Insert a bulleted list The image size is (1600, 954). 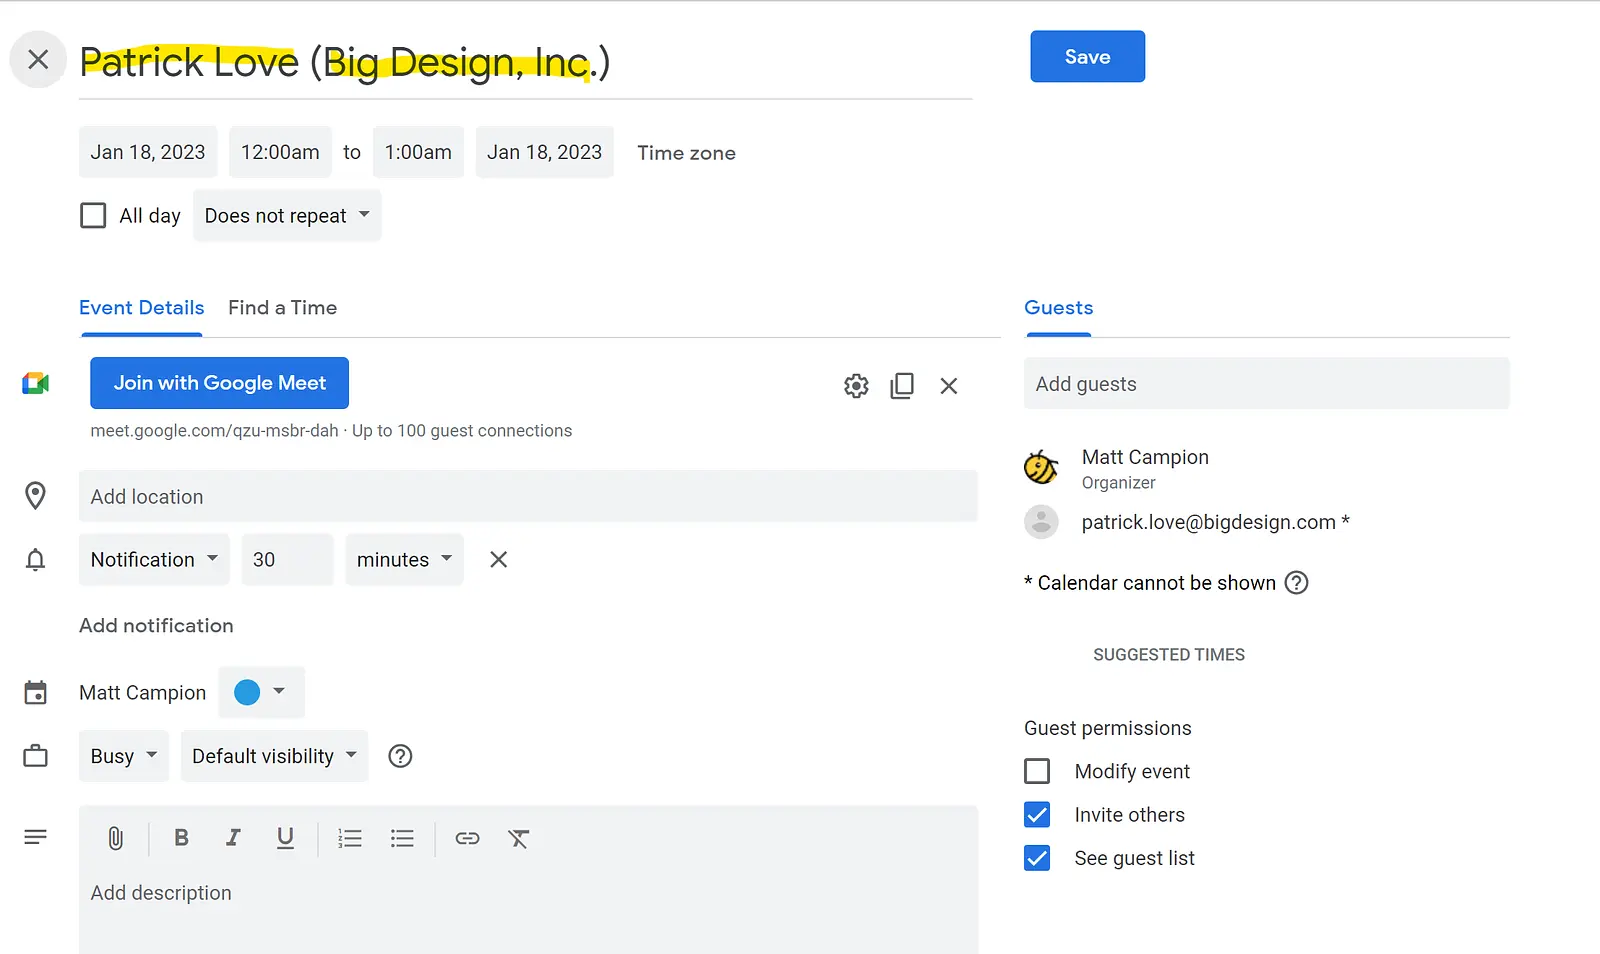402,838
